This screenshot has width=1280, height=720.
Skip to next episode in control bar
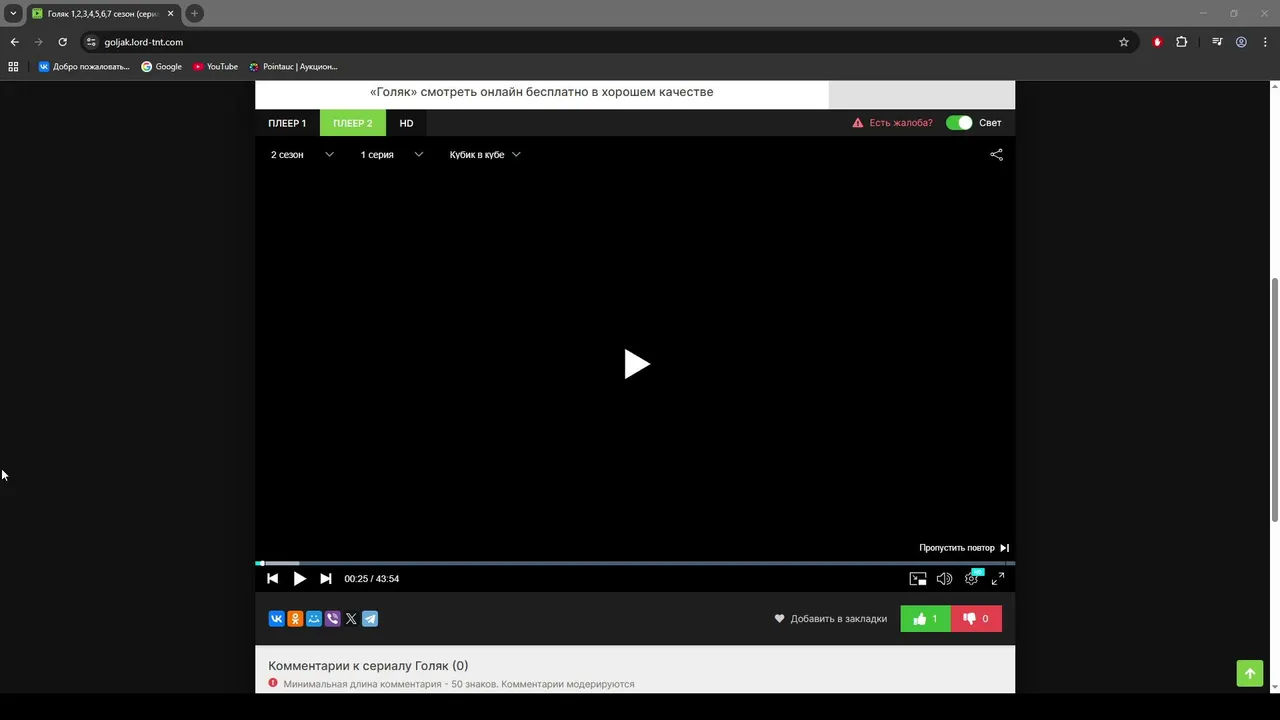tap(326, 579)
